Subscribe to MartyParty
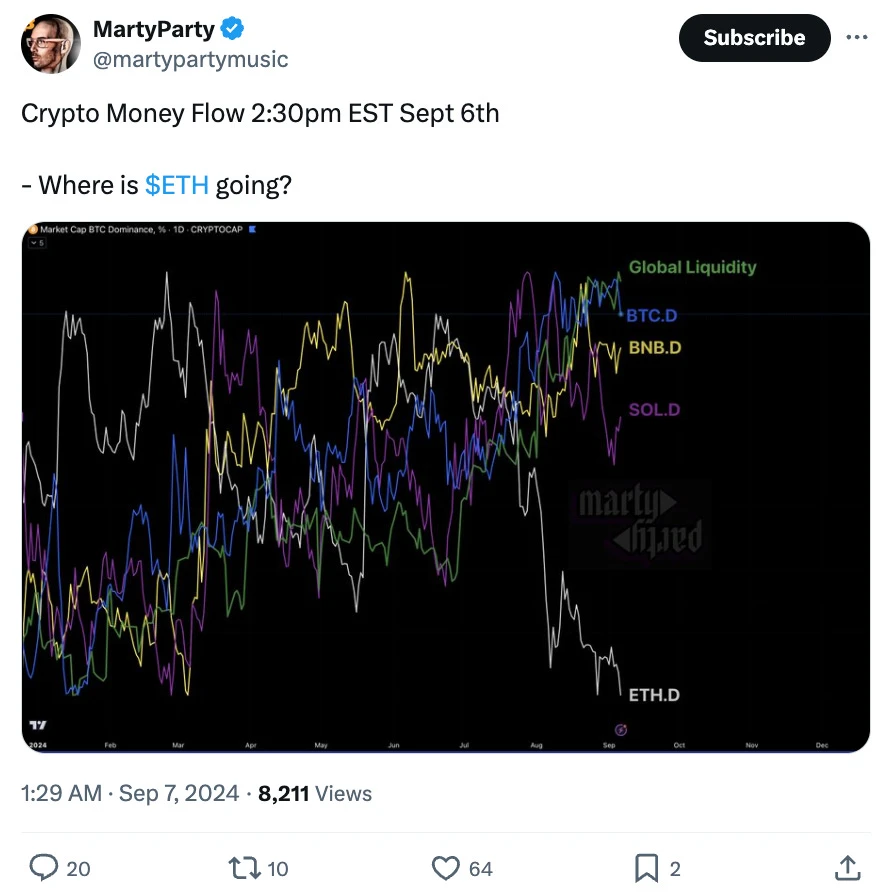Screen dimensions: 888x896 click(x=754, y=38)
